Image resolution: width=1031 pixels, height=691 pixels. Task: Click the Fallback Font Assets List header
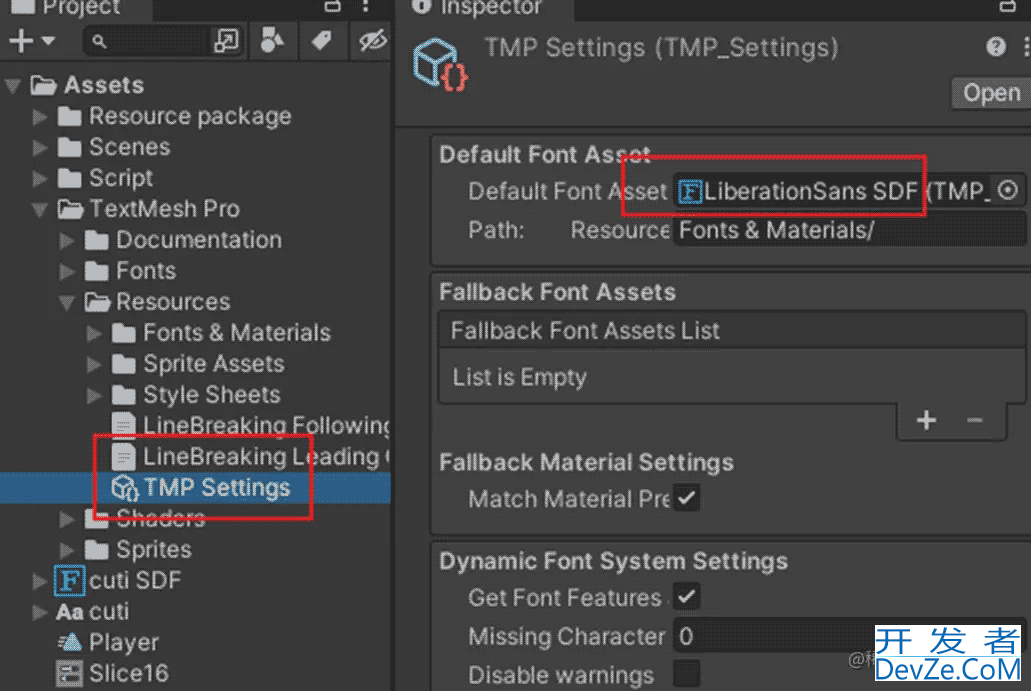coord(731,331)
